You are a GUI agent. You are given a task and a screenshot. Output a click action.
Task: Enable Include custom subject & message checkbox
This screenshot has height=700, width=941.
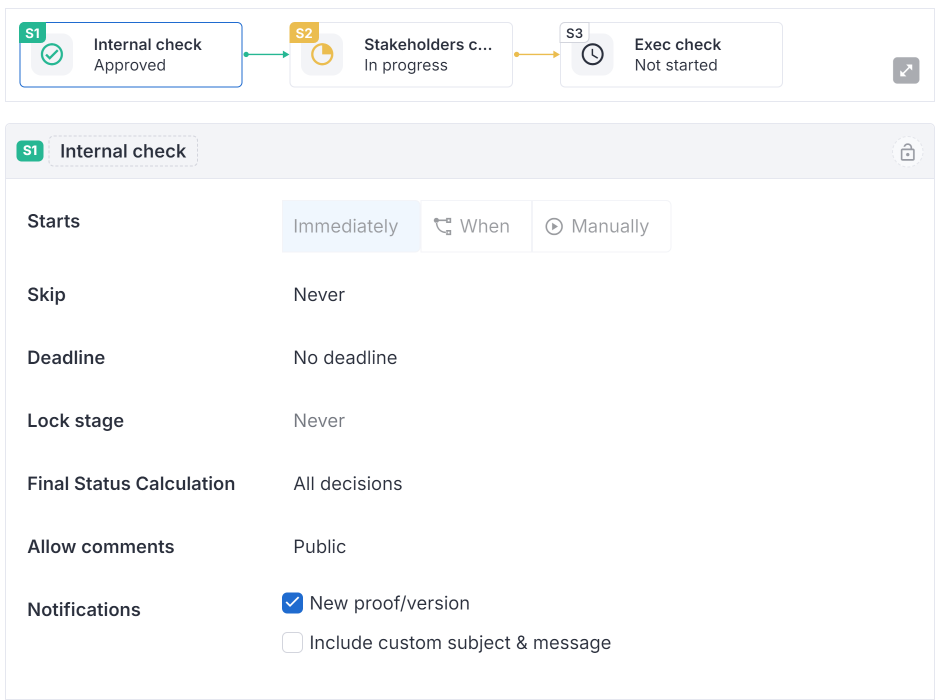(x=292, y=643)
